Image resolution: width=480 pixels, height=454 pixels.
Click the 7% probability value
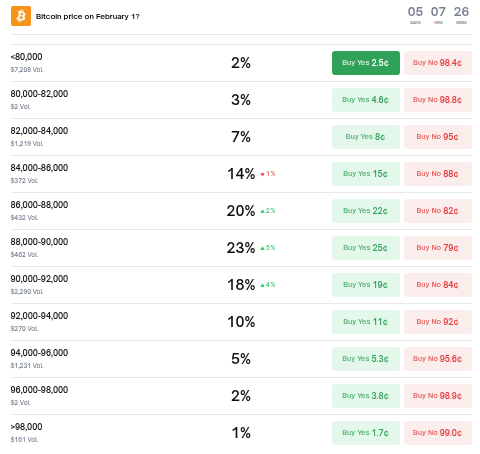[x=241, y=137]
